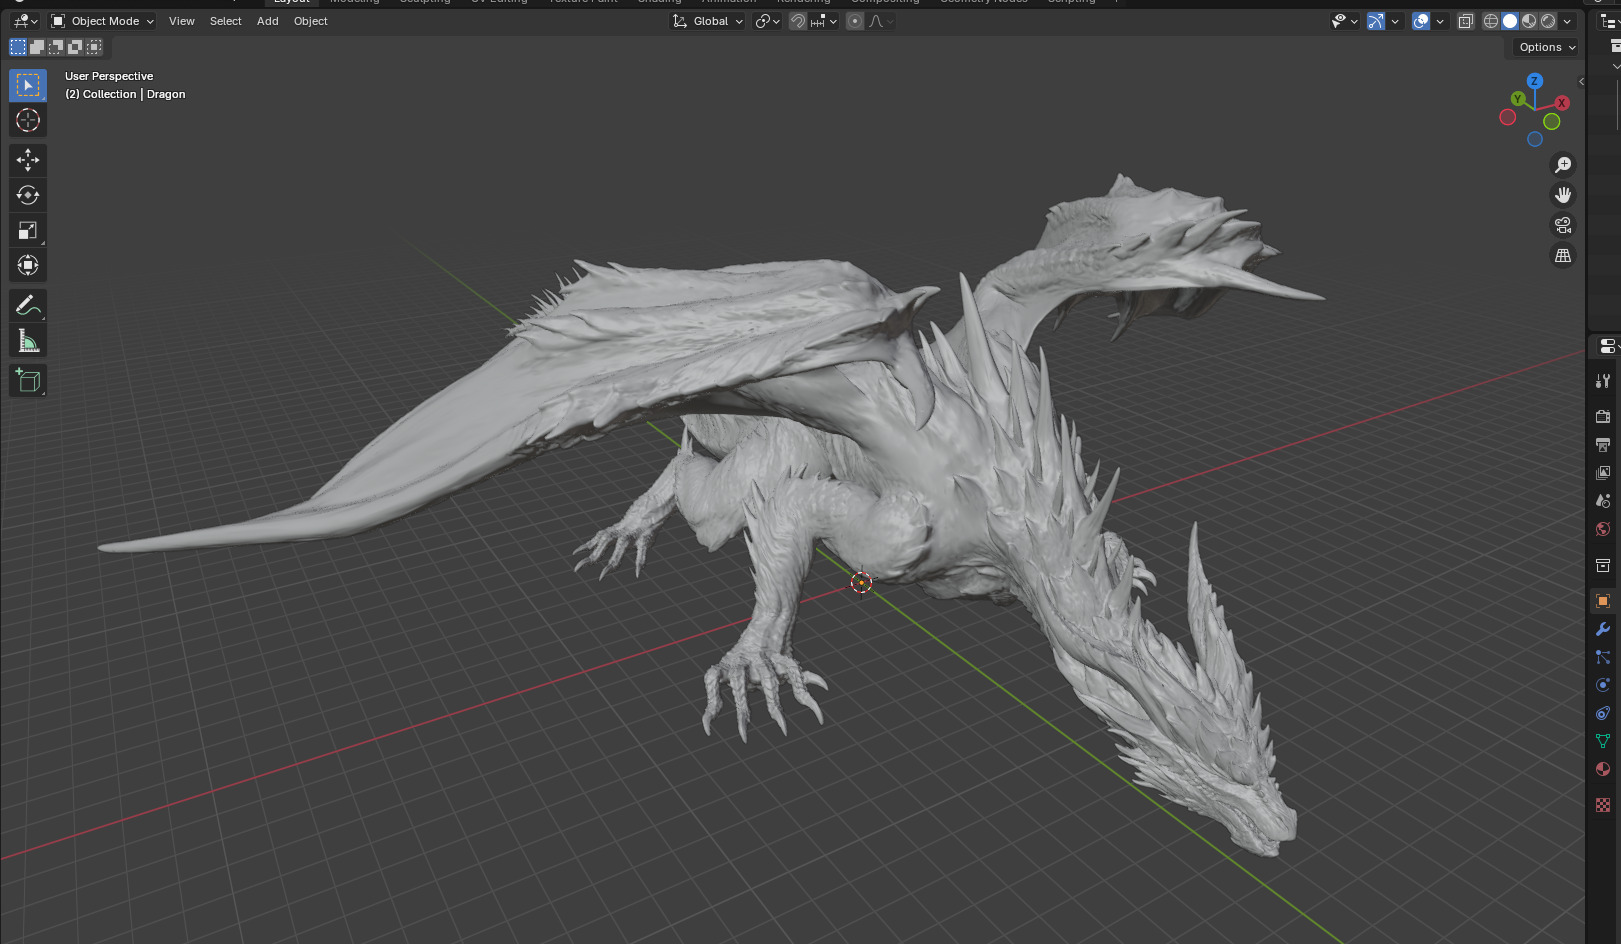Open the snapping settings dropdown
This screenshot has width=1621, height=944.
[825, 21]
